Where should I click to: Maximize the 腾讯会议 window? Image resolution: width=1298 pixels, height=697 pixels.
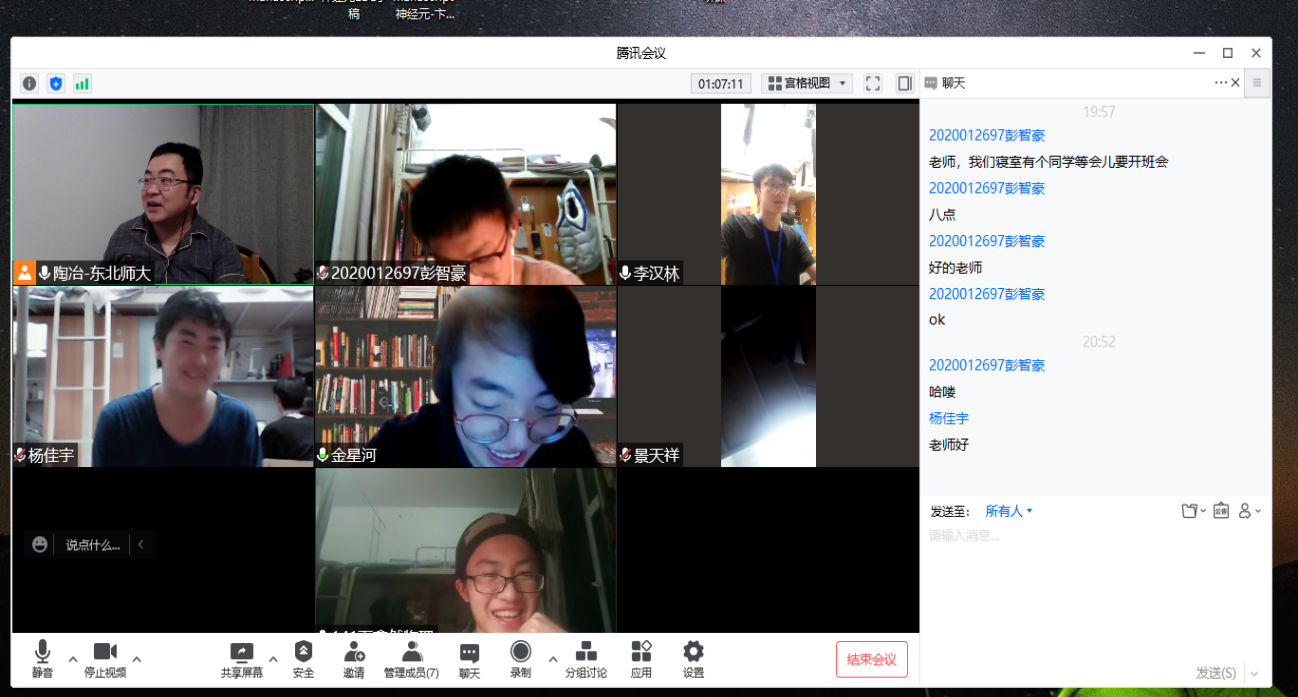[x=1228, y=53]
